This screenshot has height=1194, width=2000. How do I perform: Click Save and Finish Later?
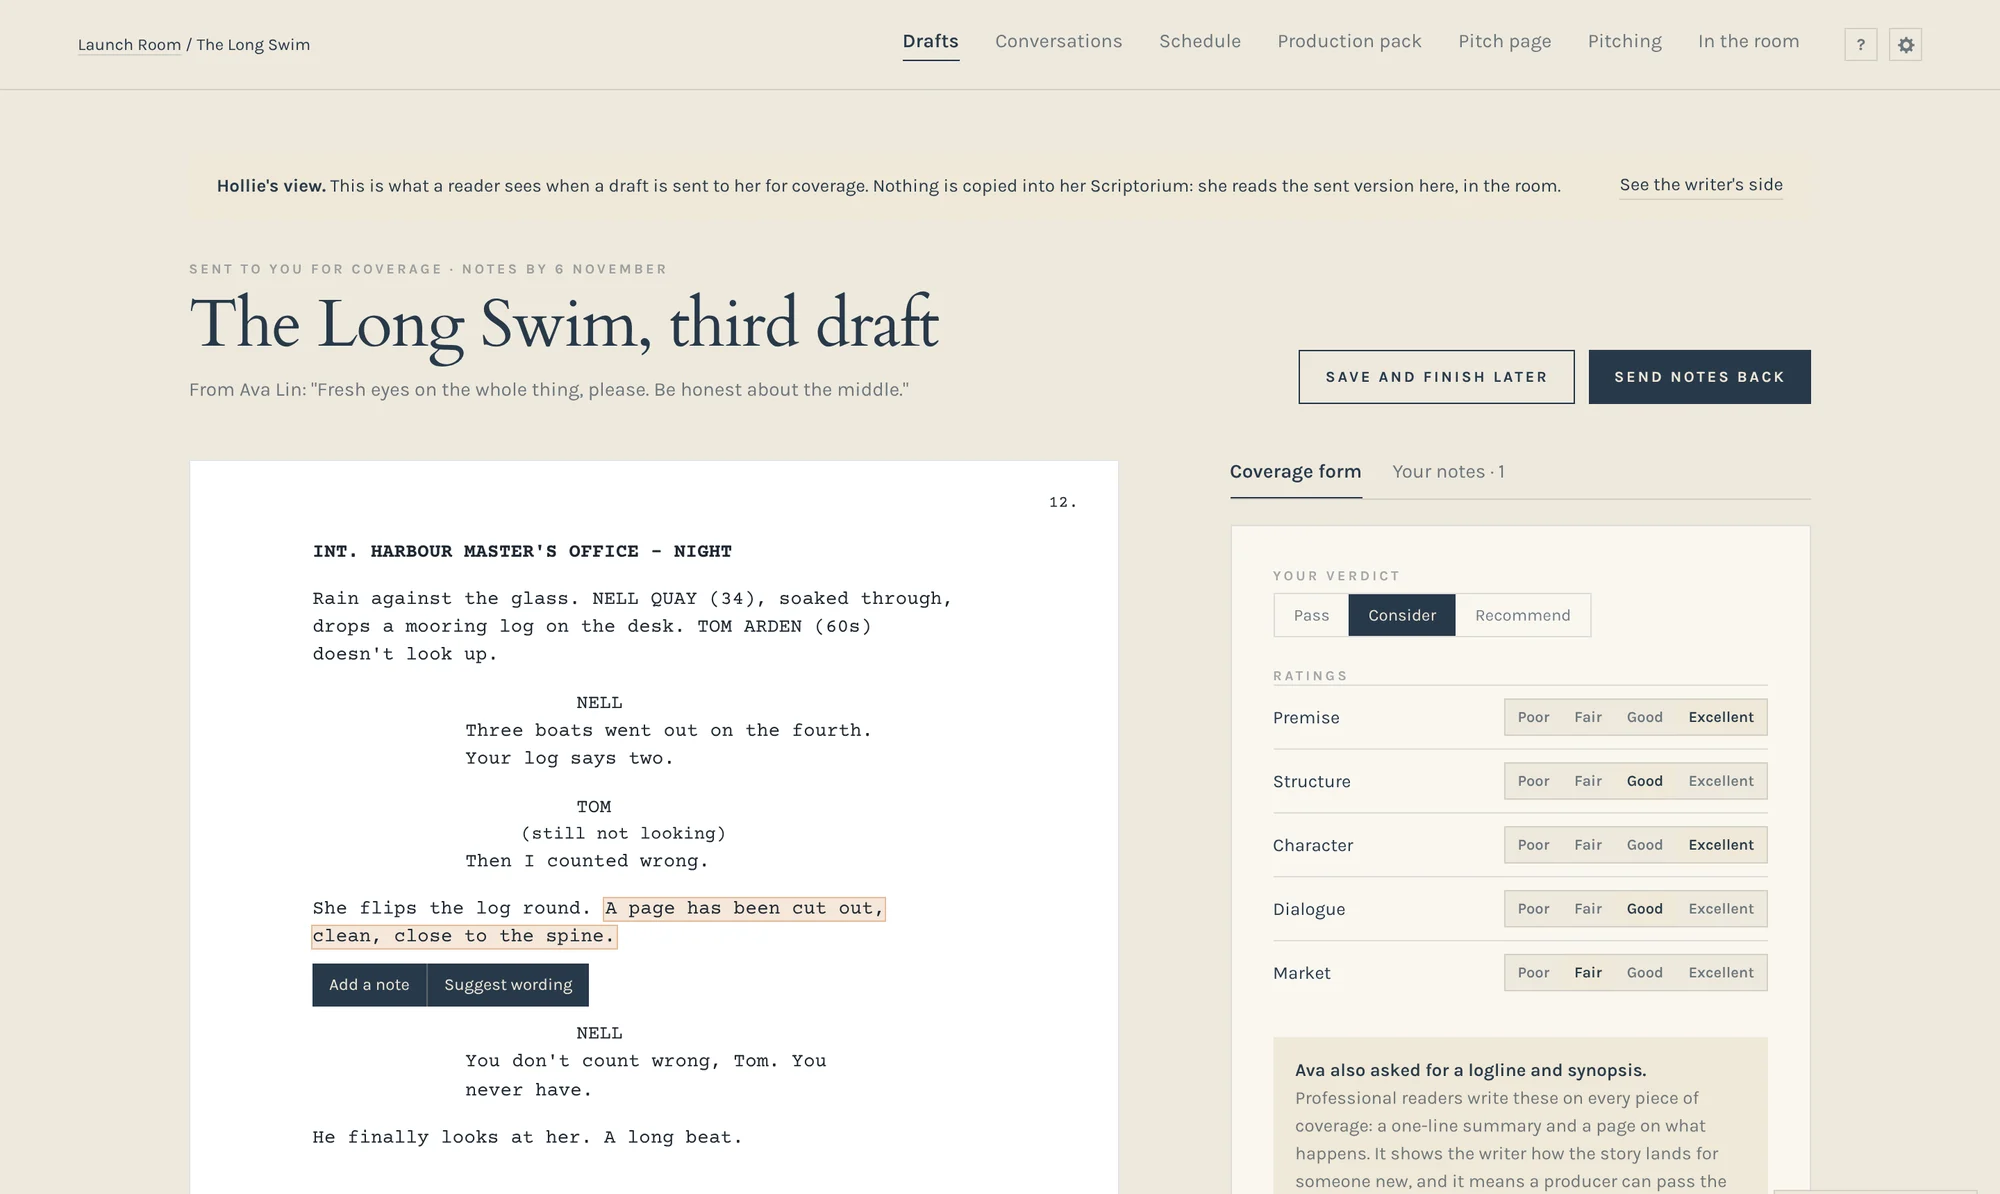(1436, 377)
